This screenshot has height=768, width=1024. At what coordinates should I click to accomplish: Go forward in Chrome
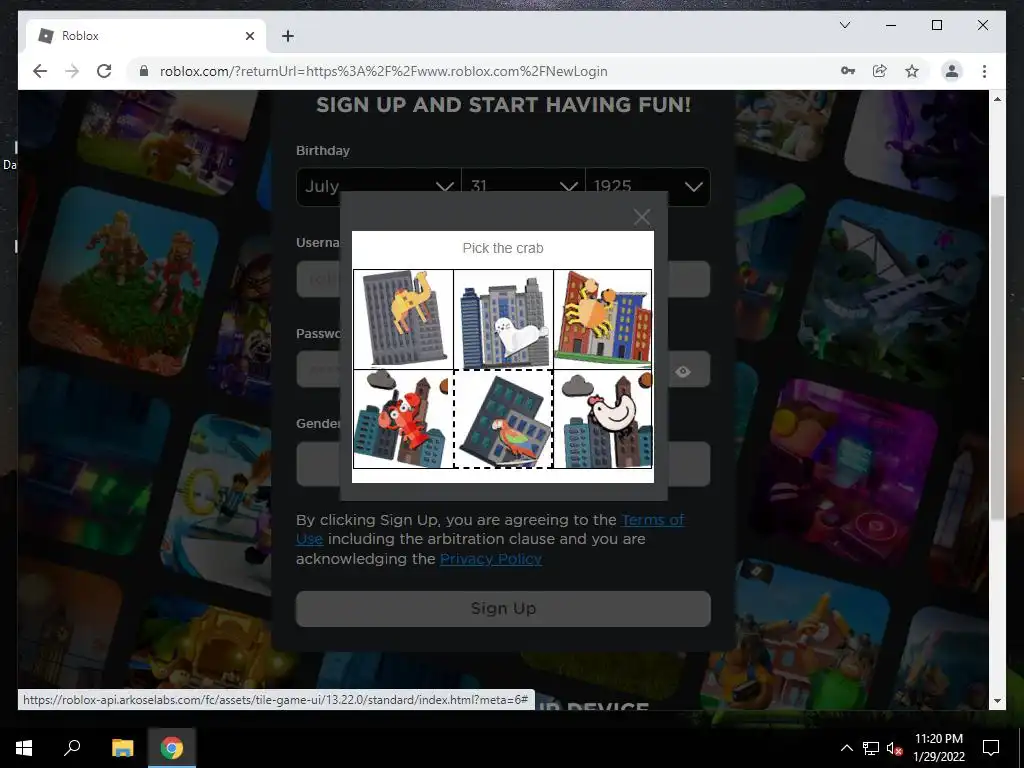(x=72, y=71)
